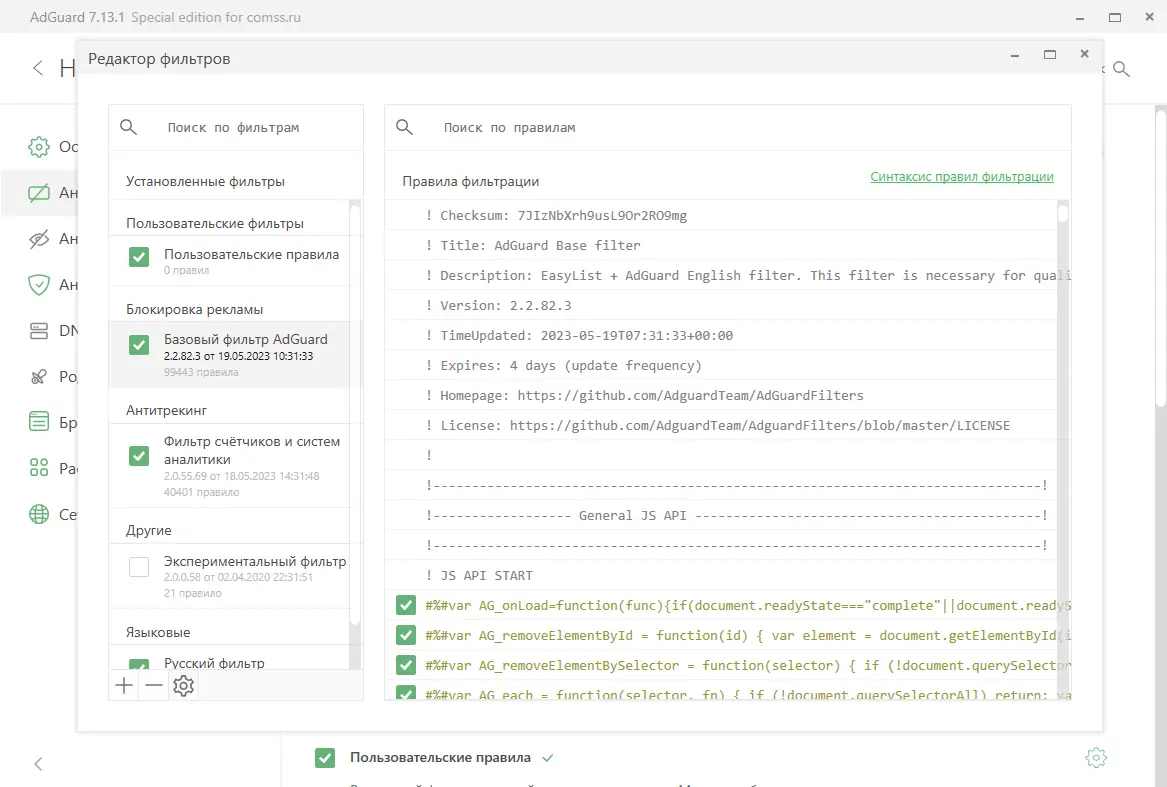Disable the AG_onLoad rule checkbox

(x=406, y=605)
